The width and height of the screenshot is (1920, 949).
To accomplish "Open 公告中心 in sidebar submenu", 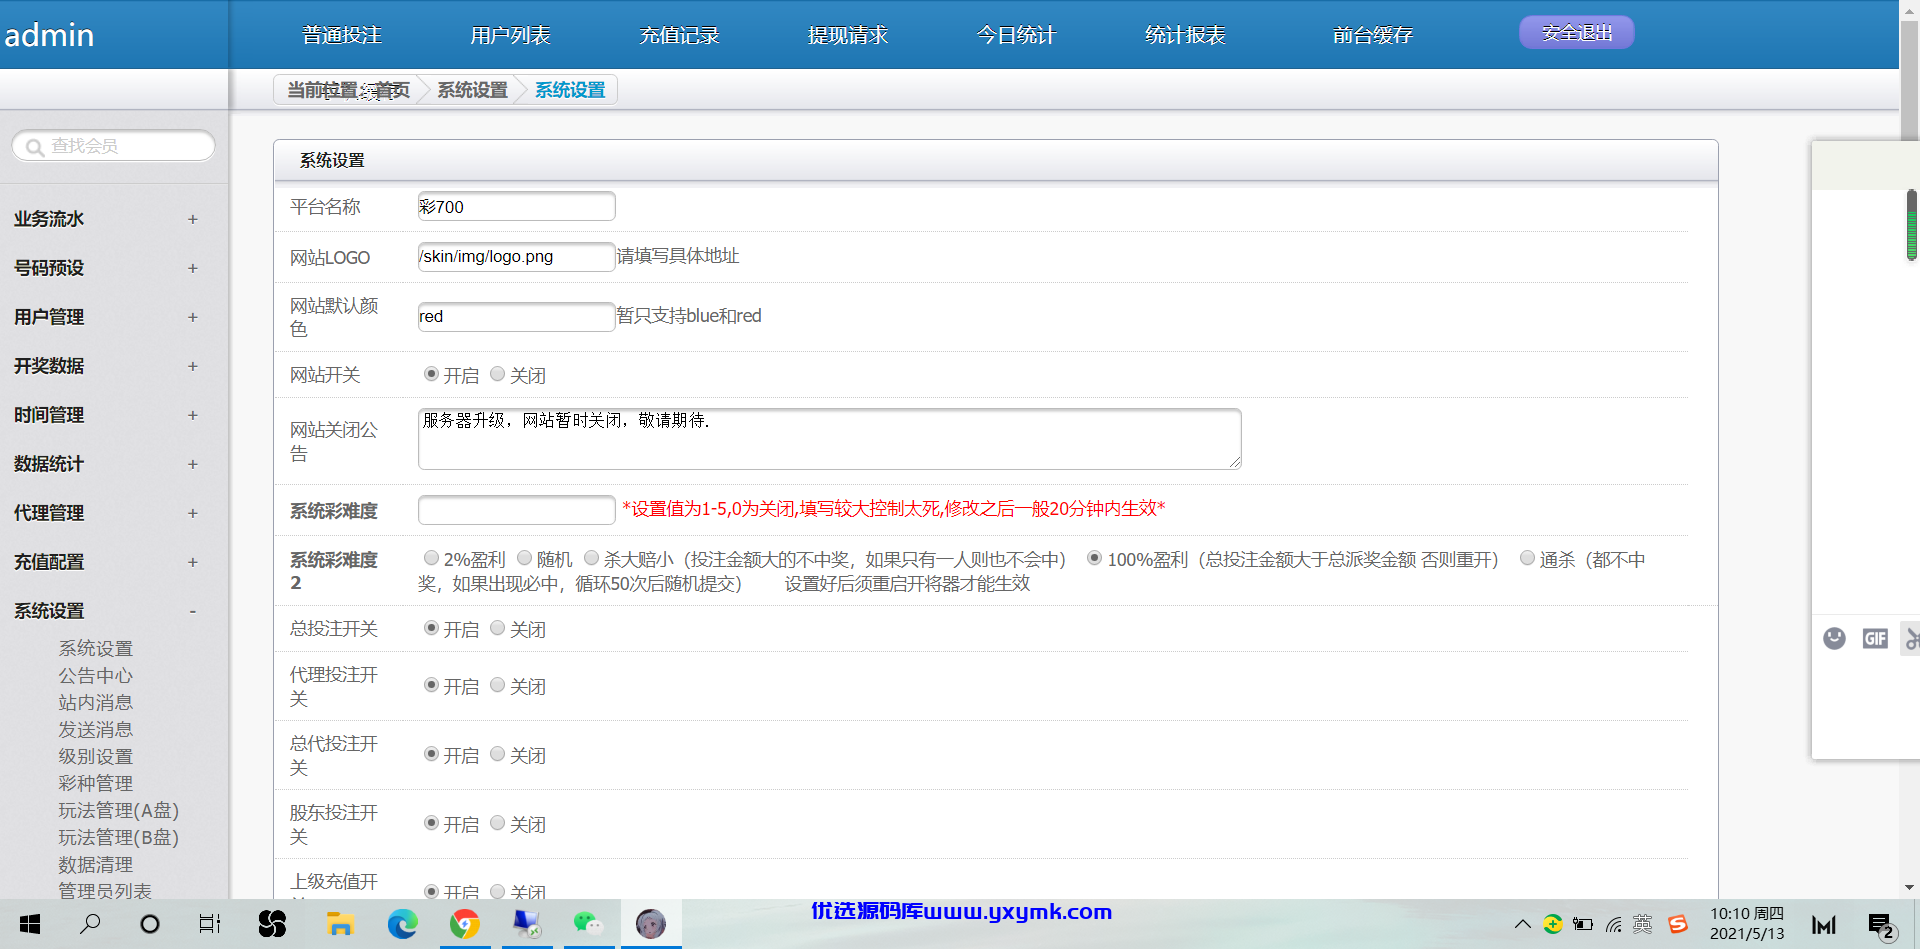I will click(x=95, y=676).
